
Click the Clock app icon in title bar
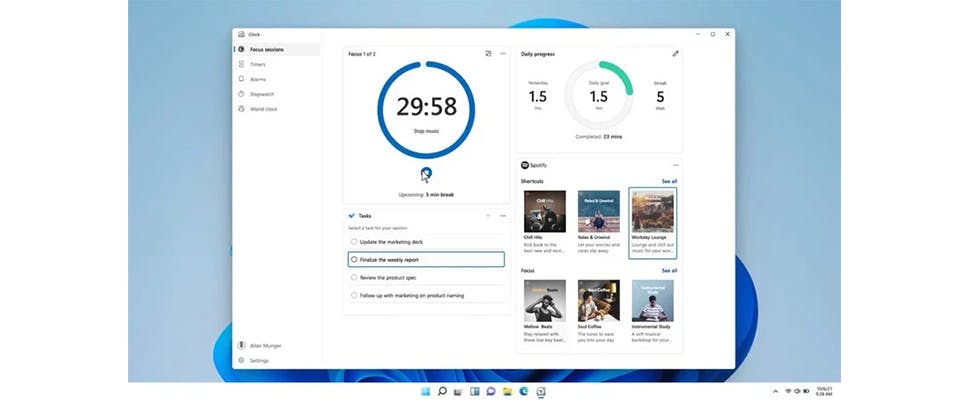[241, 35]
